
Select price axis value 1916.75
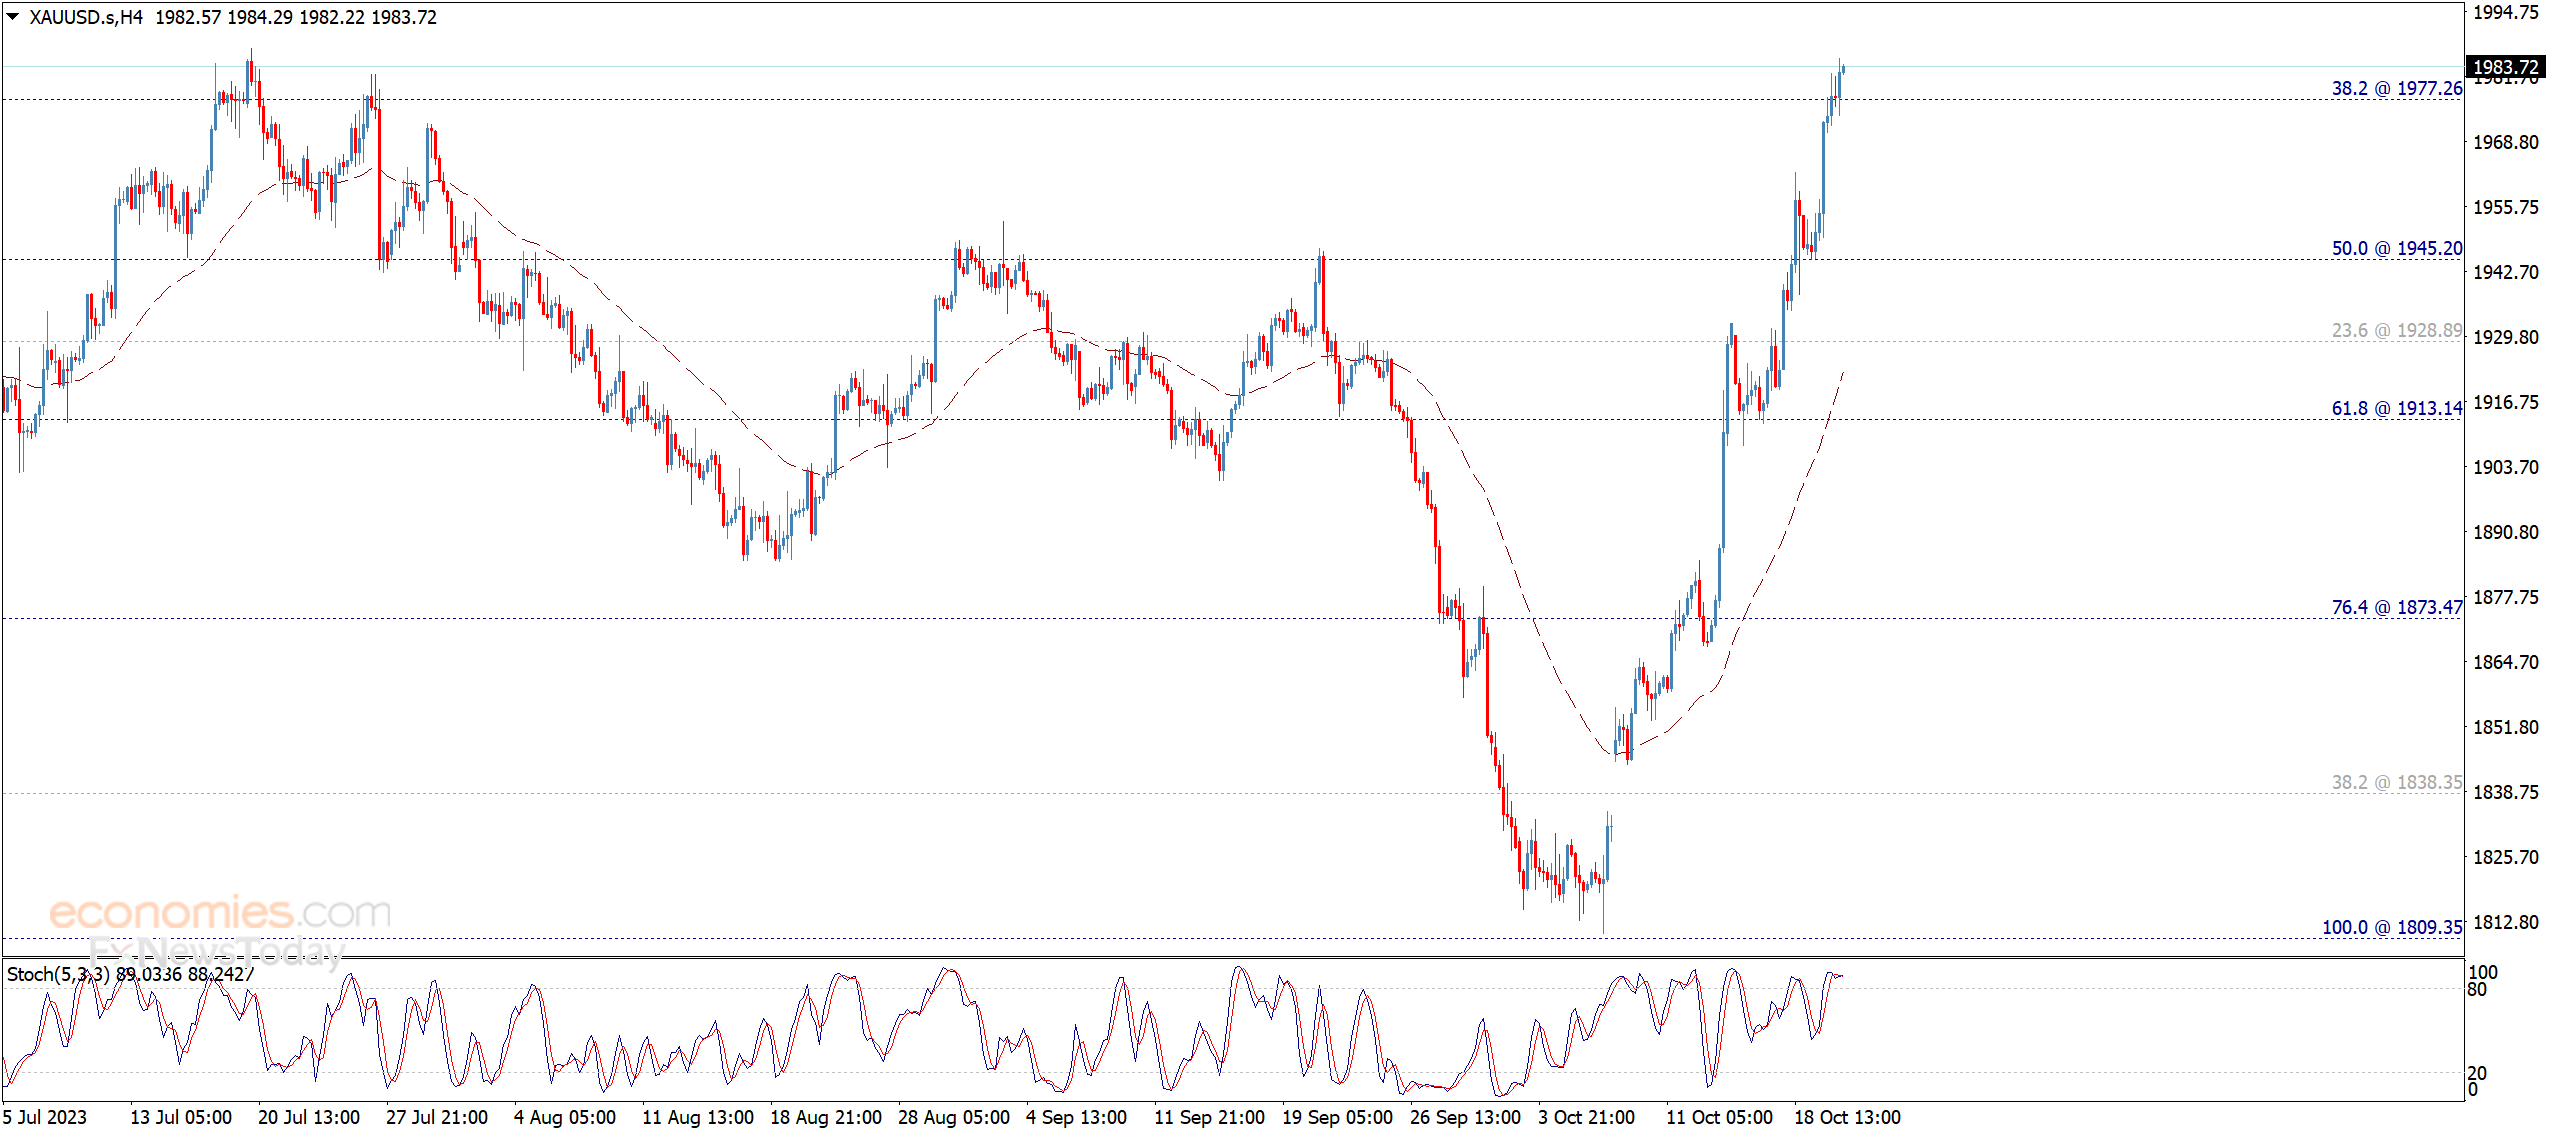(x=2506, y=402)
